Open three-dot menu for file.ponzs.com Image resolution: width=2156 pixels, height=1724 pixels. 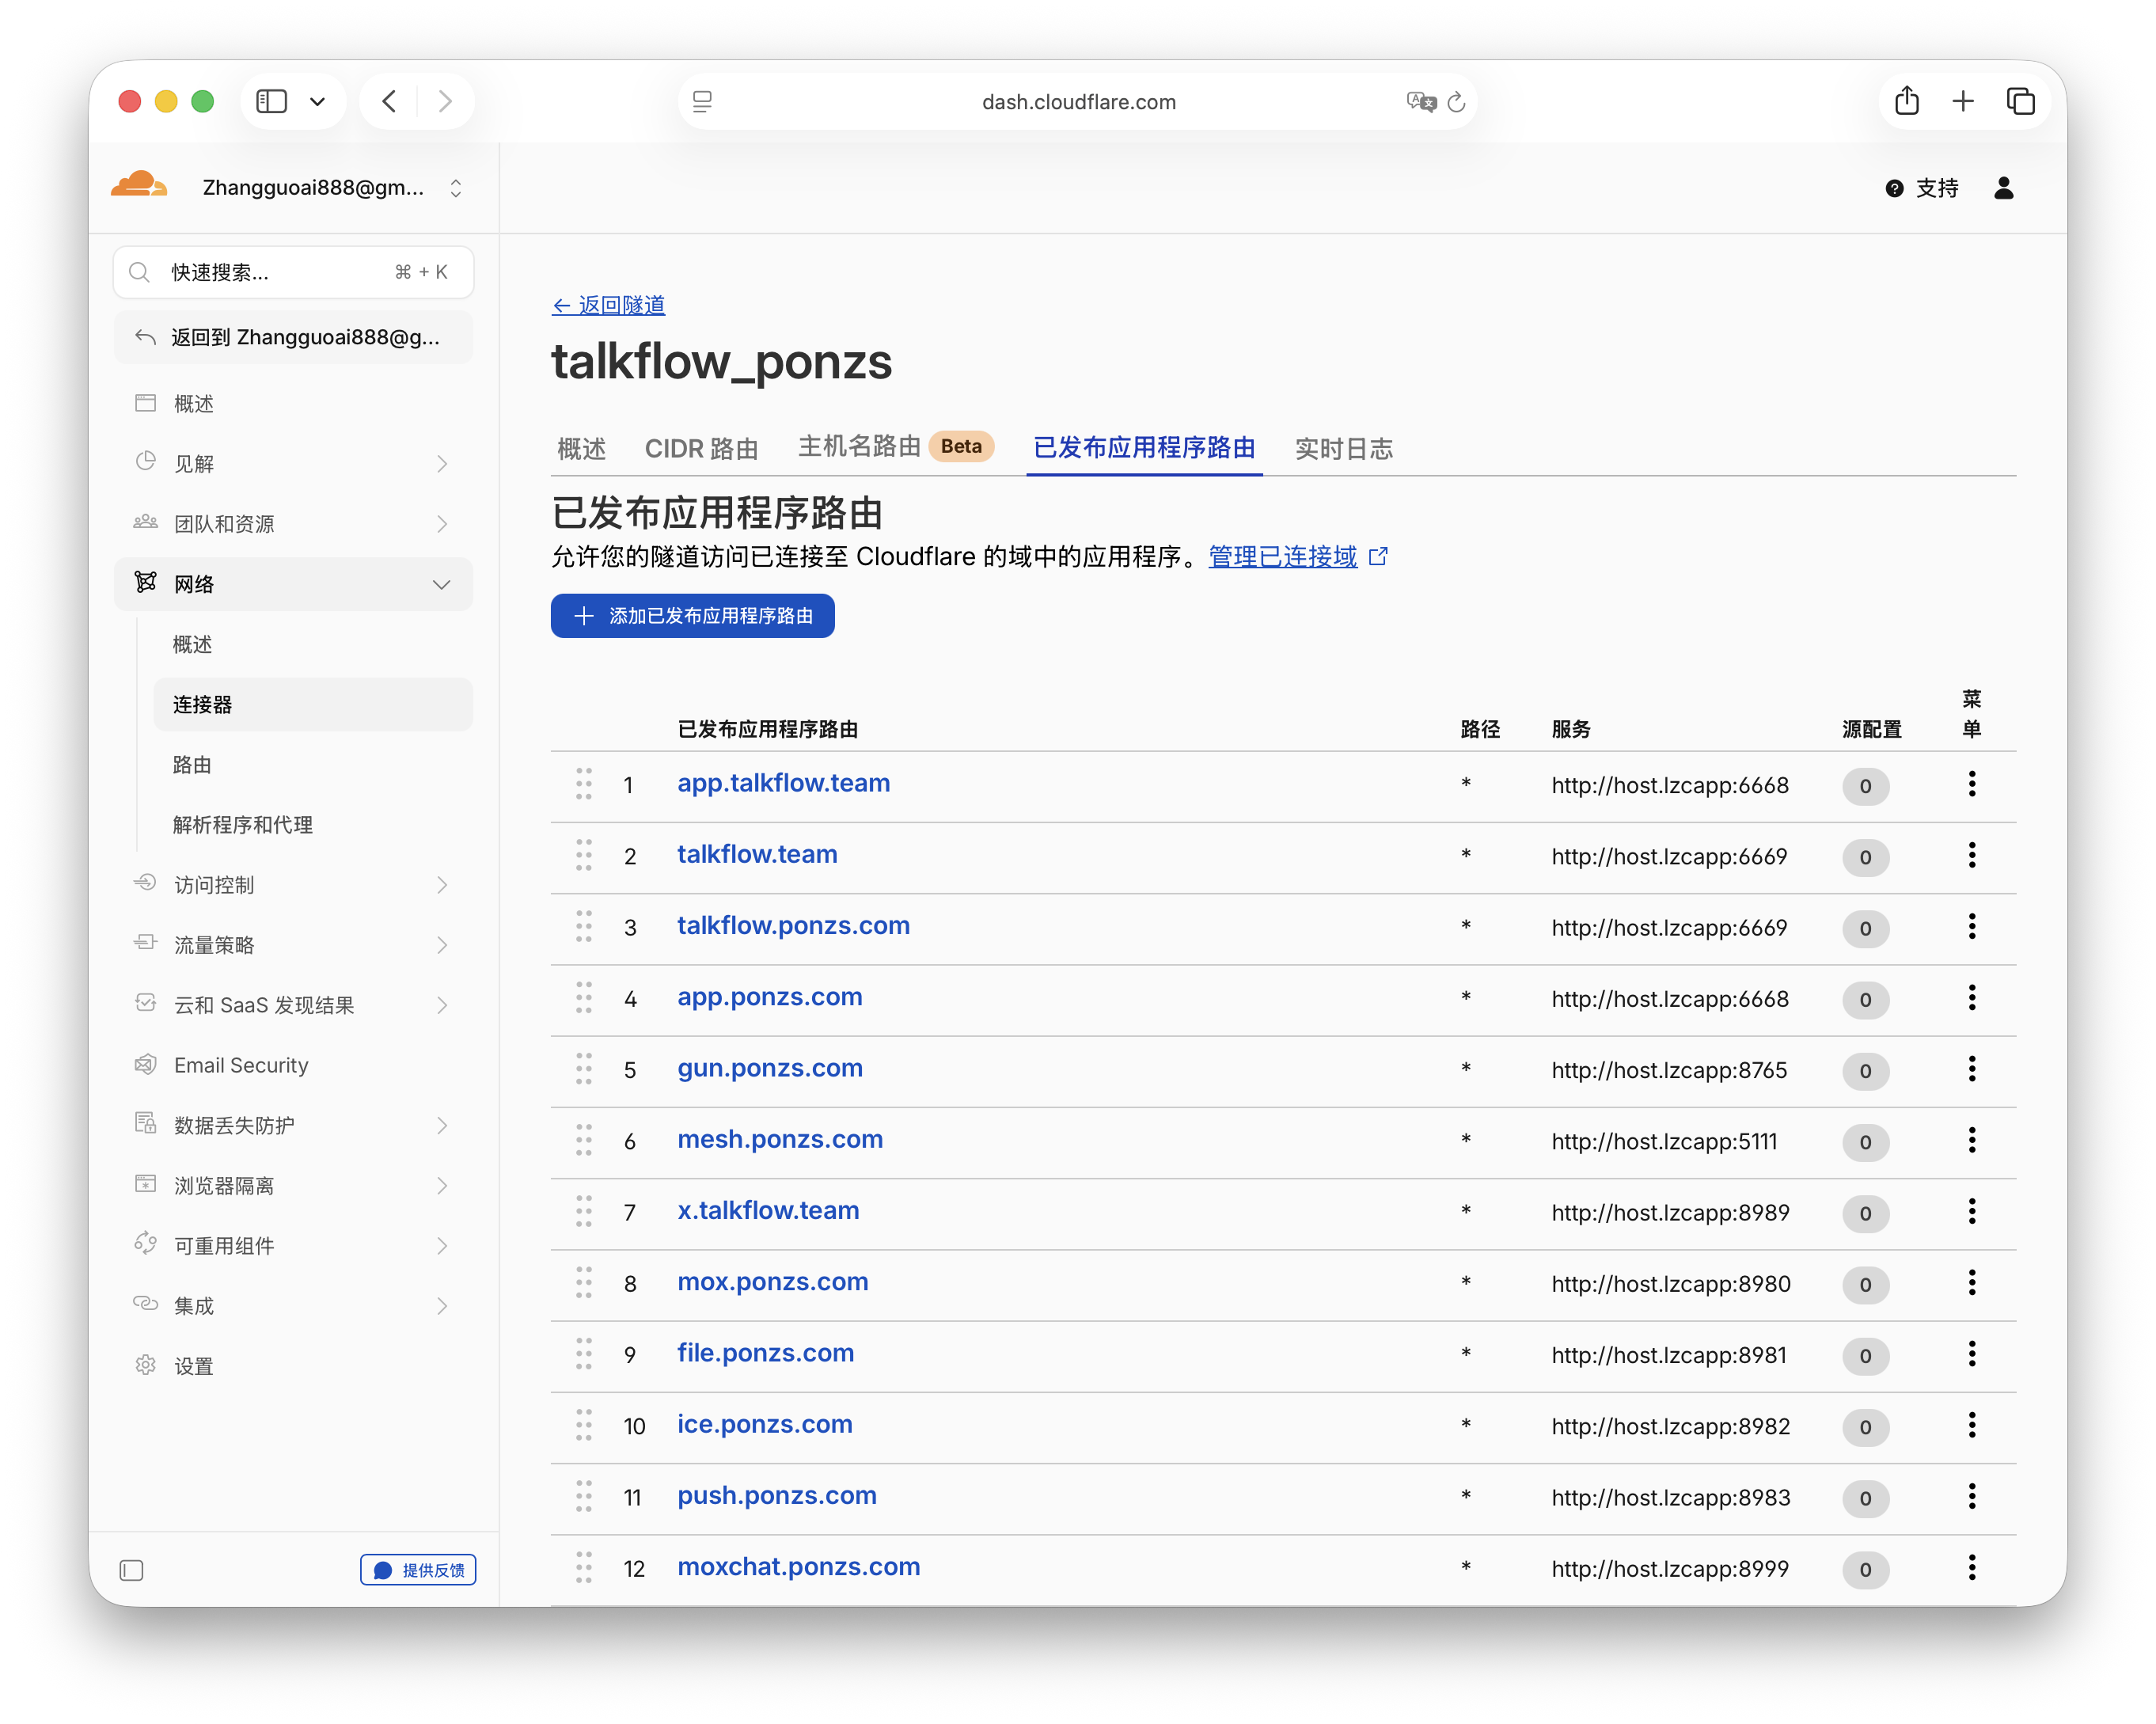1971,1354
